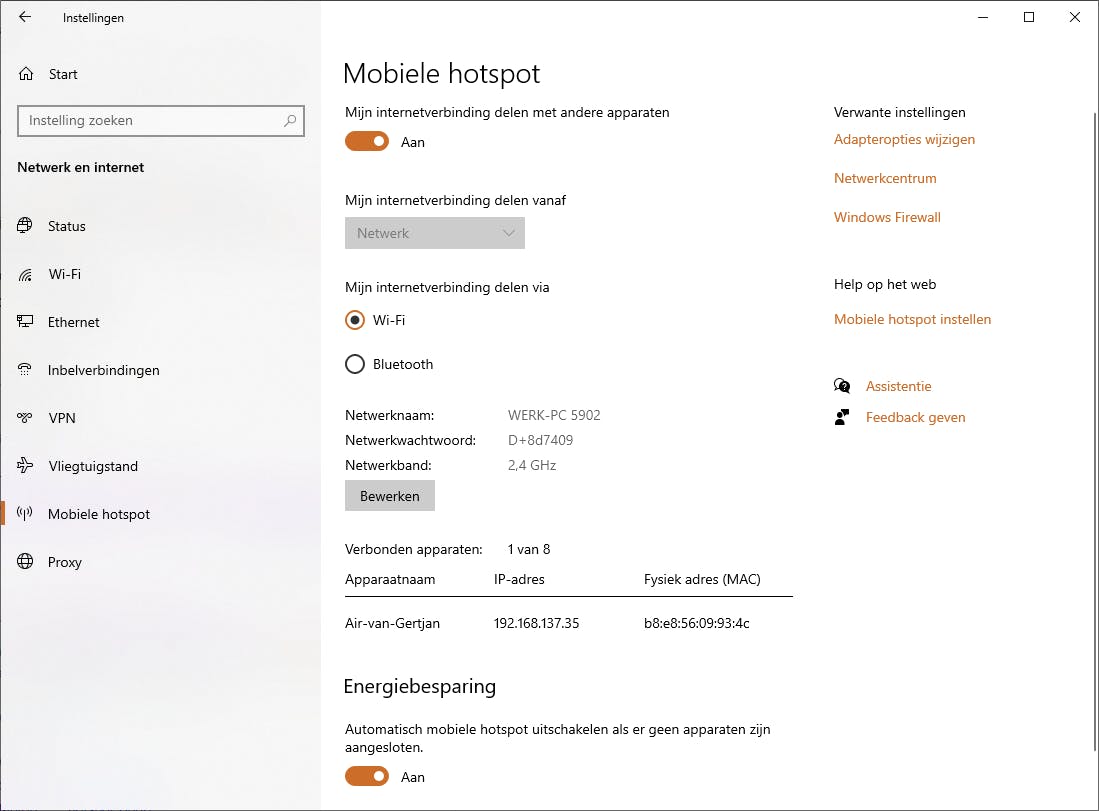Click the back arrow icon
Image resolution: width=1099 pixels, height=811 pixels.
coord(25,17)
